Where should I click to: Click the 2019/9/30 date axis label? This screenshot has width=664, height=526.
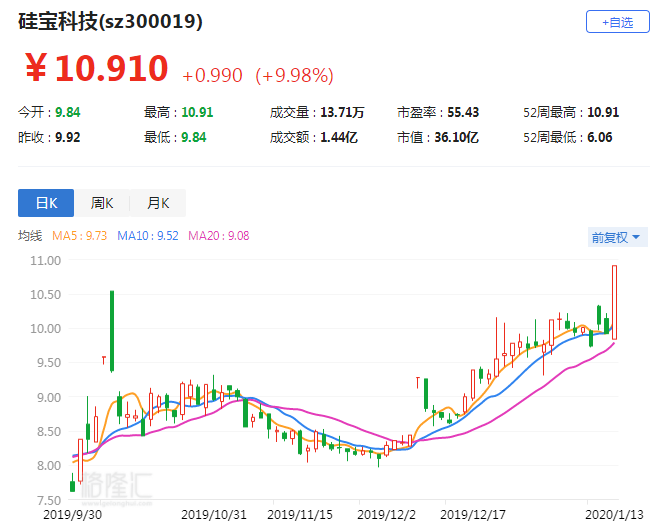pos(72,515)
